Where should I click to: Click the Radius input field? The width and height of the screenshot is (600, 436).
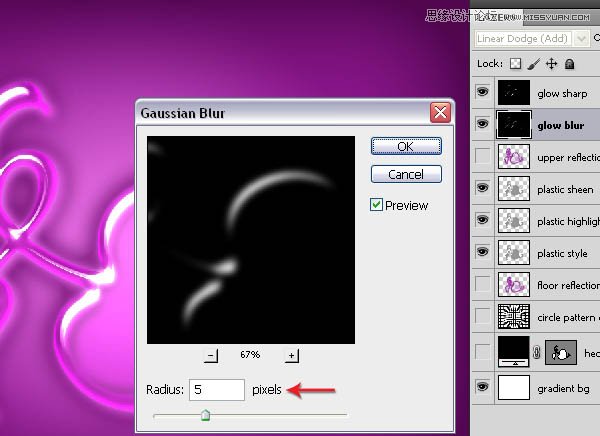coord(215,390)
